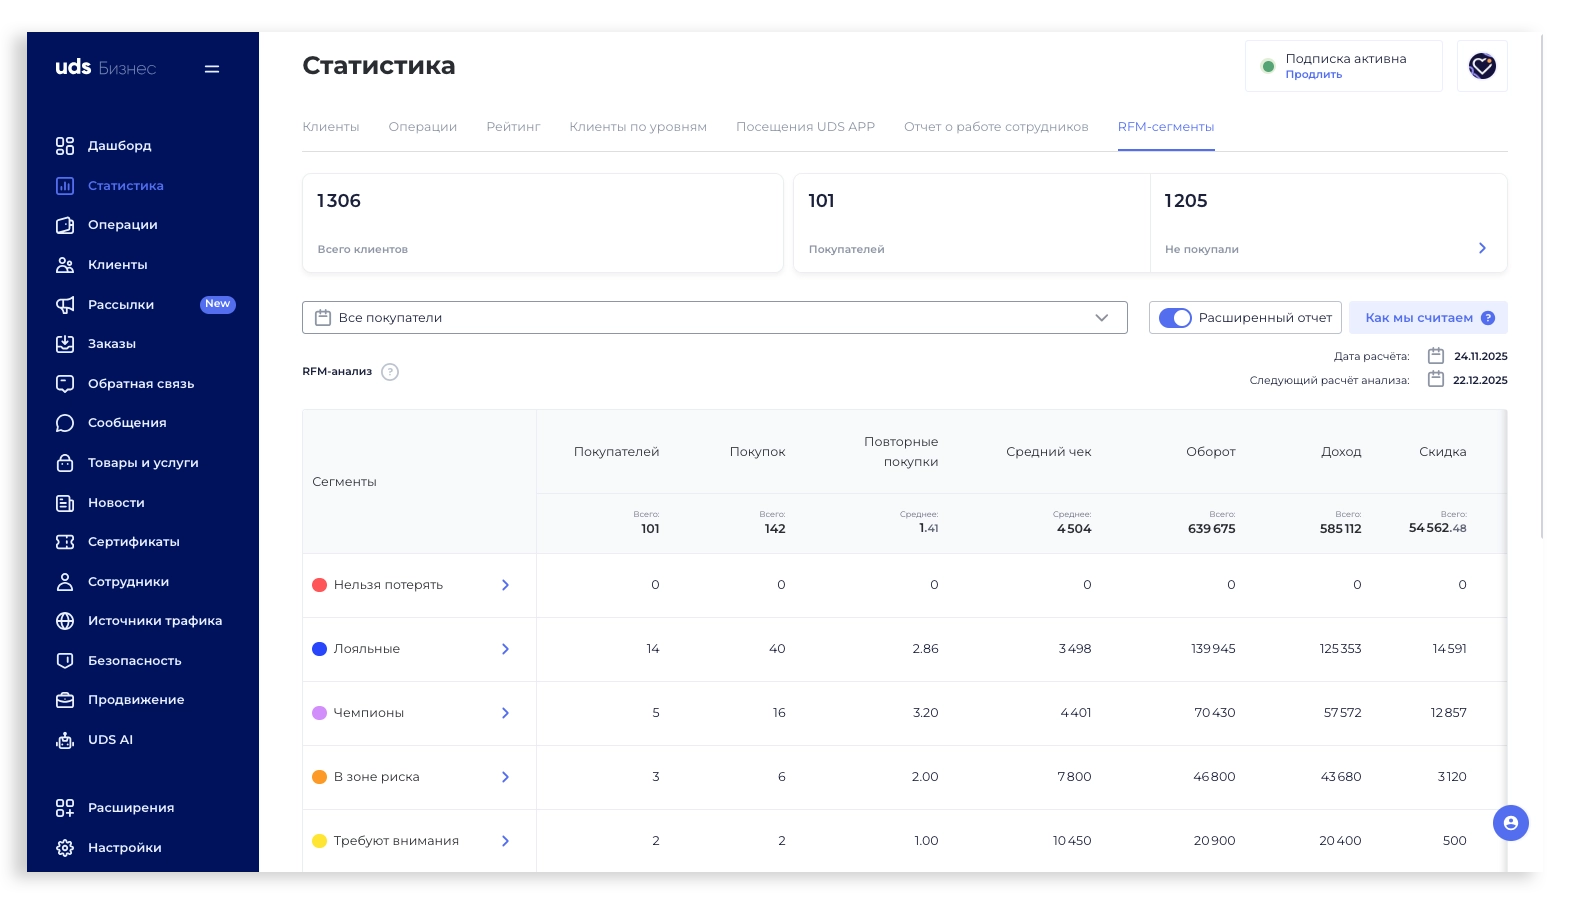Open the Все покупатели dropdown
This screenshot has height=898, width=1571.
[x=714, y=318]
